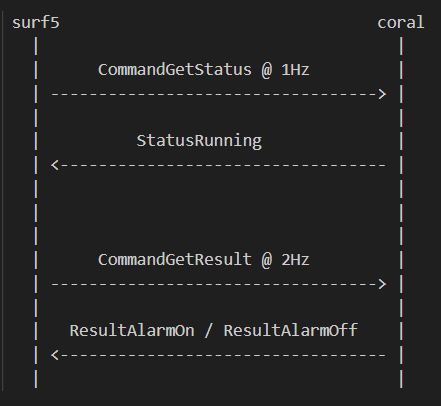The width and height of the screenshot is (441, 406).
Task: Click the slash between ResultAlarmOn and ResultAlarmOff
Action: (209, 331)
